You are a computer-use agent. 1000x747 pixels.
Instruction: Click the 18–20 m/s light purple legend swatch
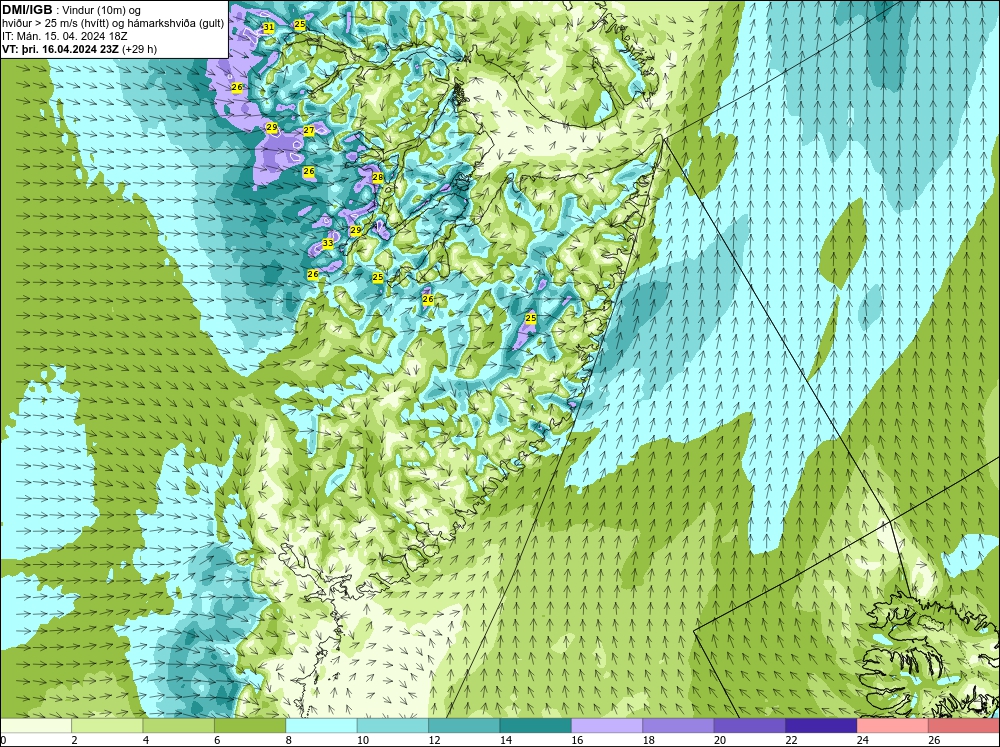[679, 725]
